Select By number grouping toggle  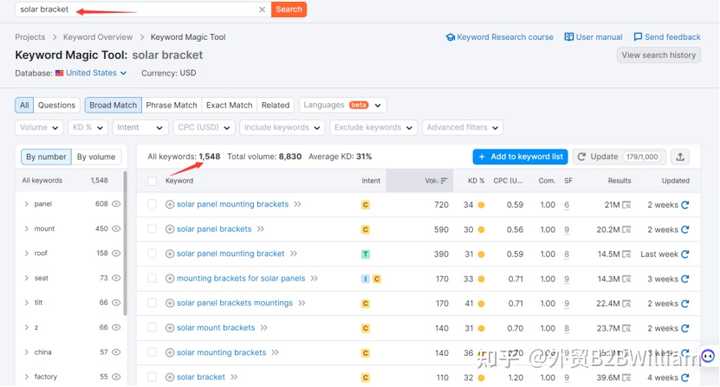(x=46, y=157)
